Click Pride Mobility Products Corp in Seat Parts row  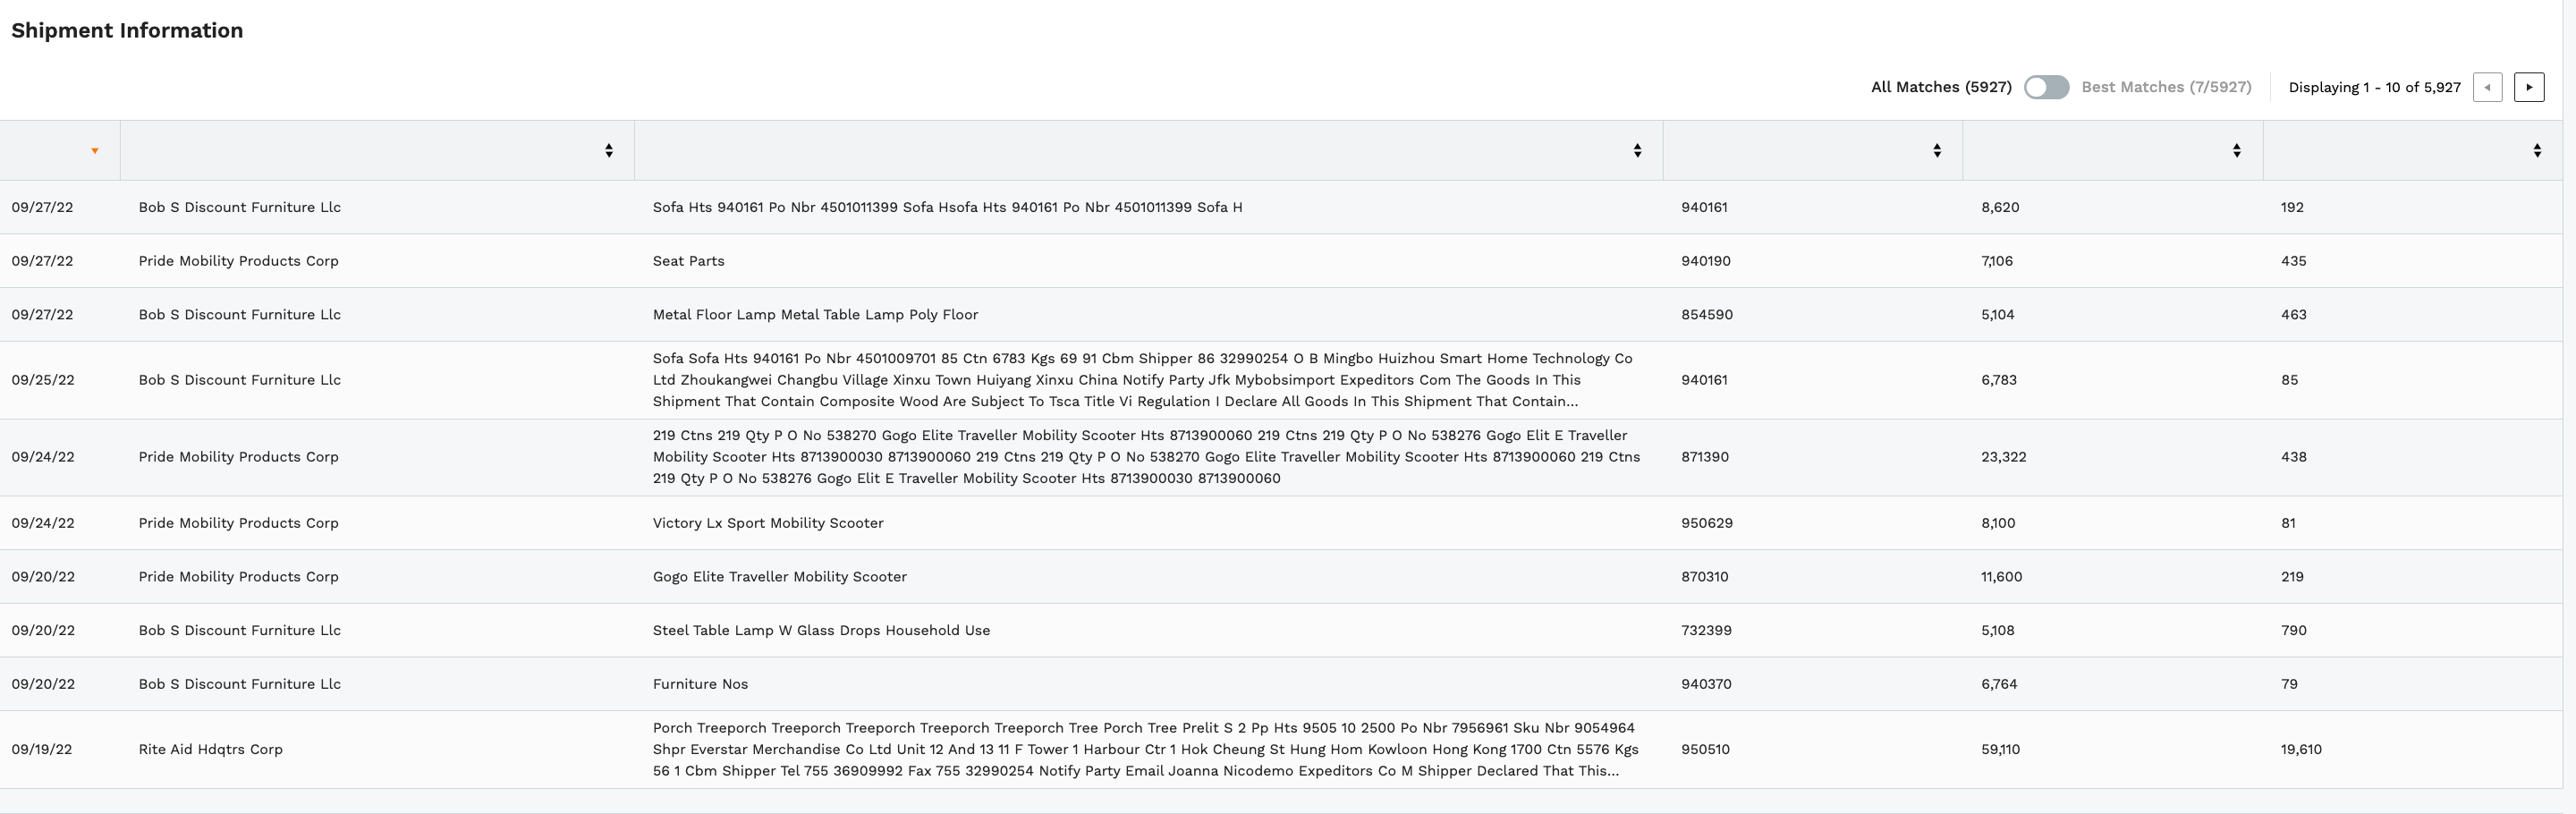[x=238, y=261]
